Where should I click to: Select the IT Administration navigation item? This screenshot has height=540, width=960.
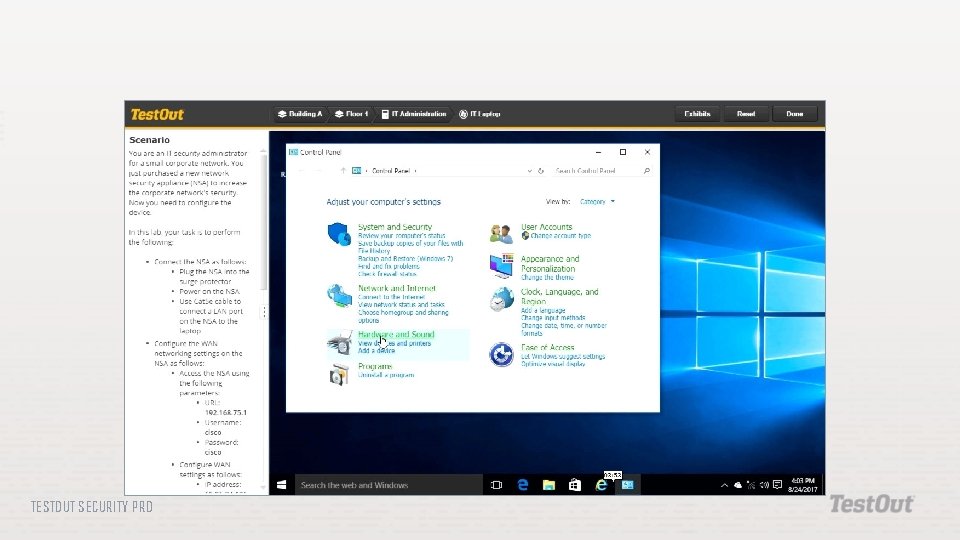click(x=414, y=114)
